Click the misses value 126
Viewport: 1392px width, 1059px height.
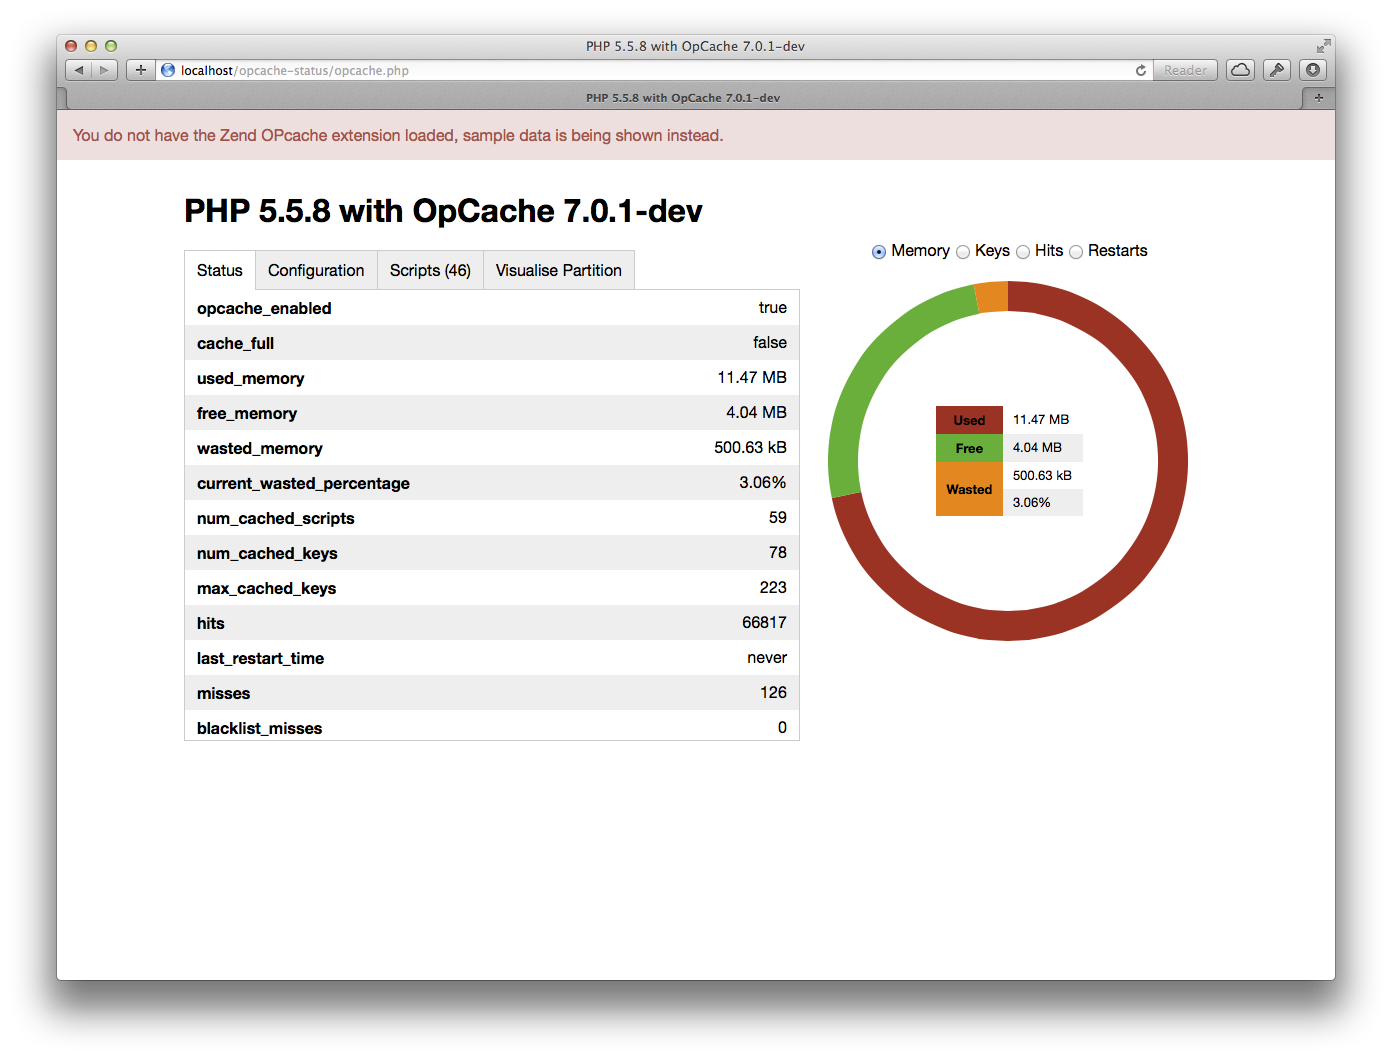pyautogui.click(x=773, y=692)
